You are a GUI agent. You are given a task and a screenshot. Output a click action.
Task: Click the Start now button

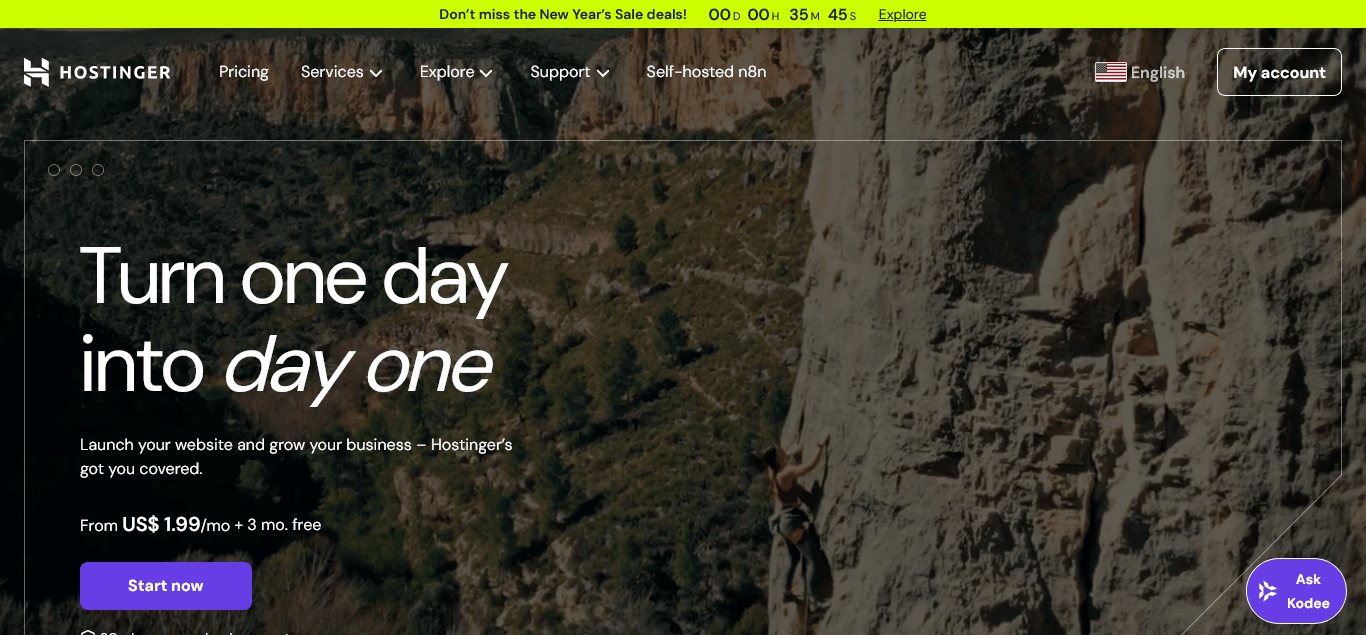point(166,586)
